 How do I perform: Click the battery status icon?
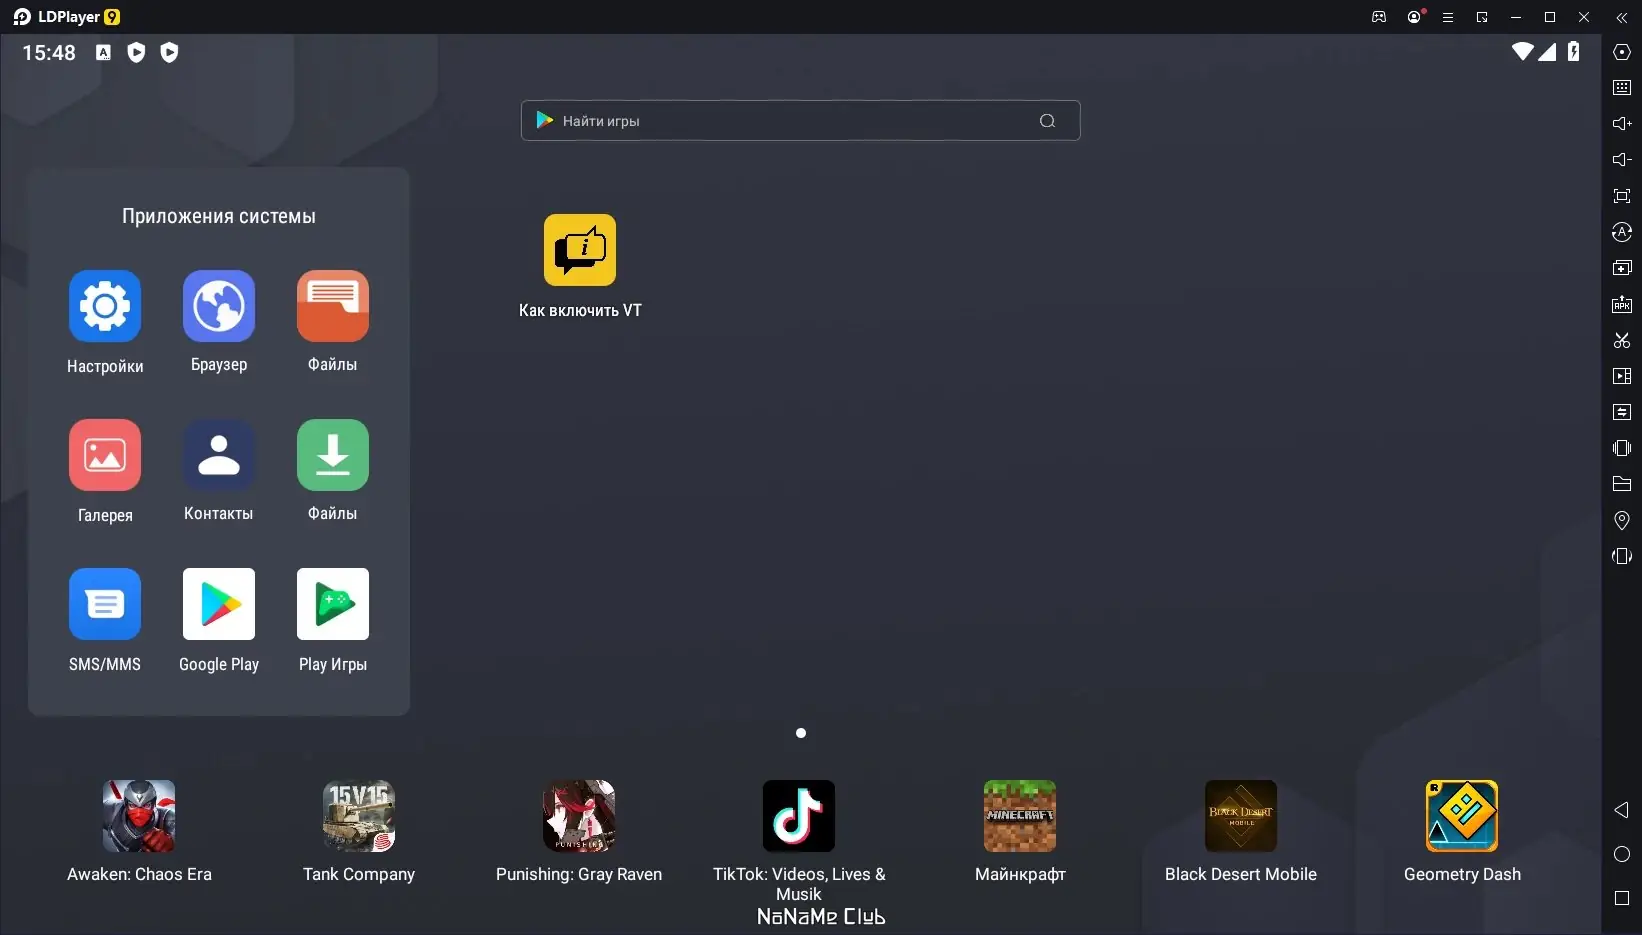coord(1574,51)
